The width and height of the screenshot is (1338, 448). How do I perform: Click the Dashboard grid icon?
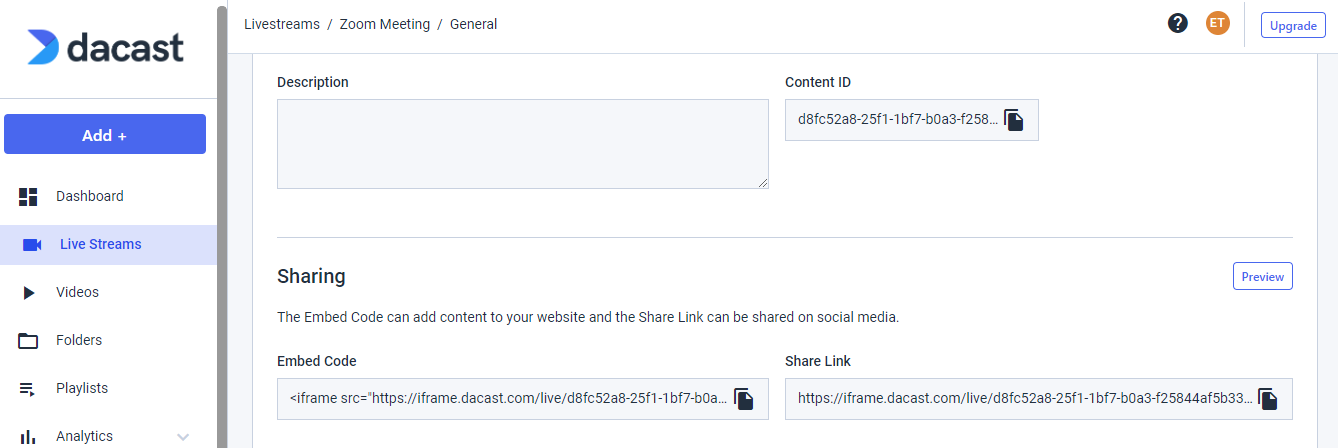click(x=28, y=197)
